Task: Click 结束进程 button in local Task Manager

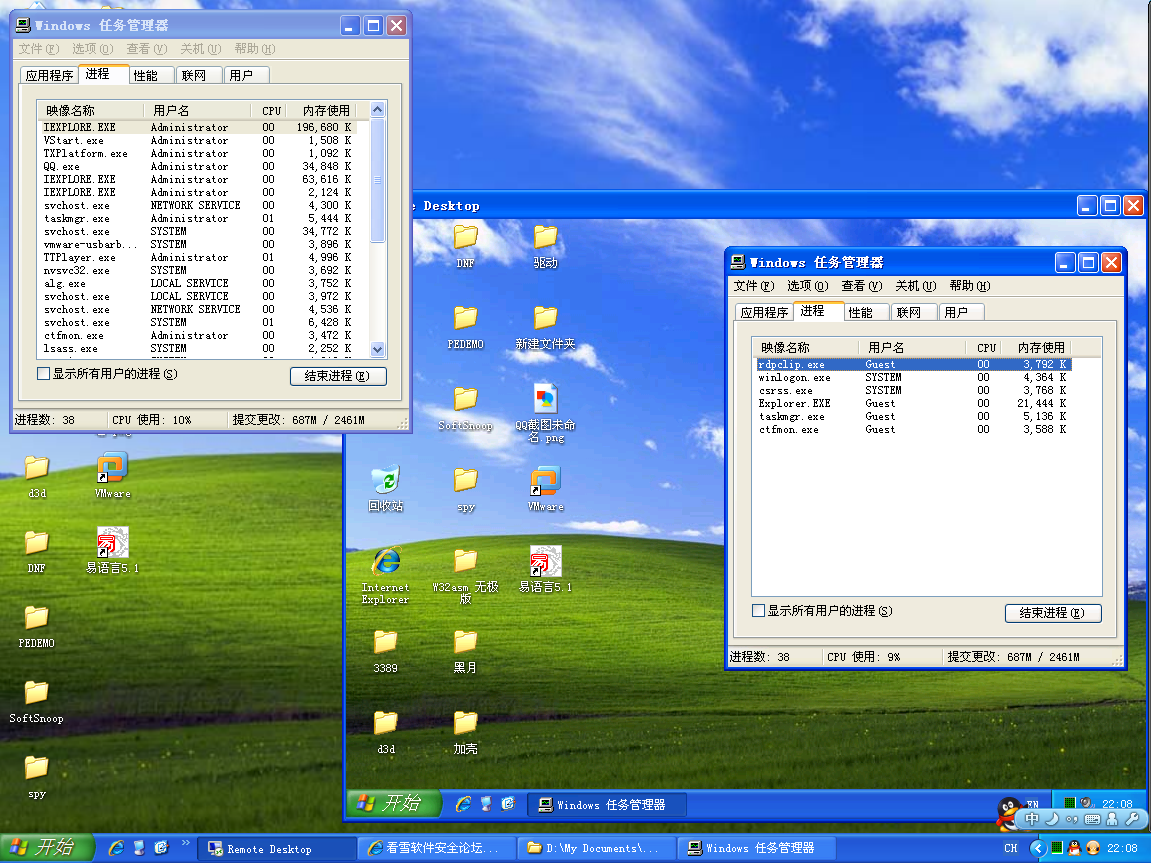Action: click(338, 376)
